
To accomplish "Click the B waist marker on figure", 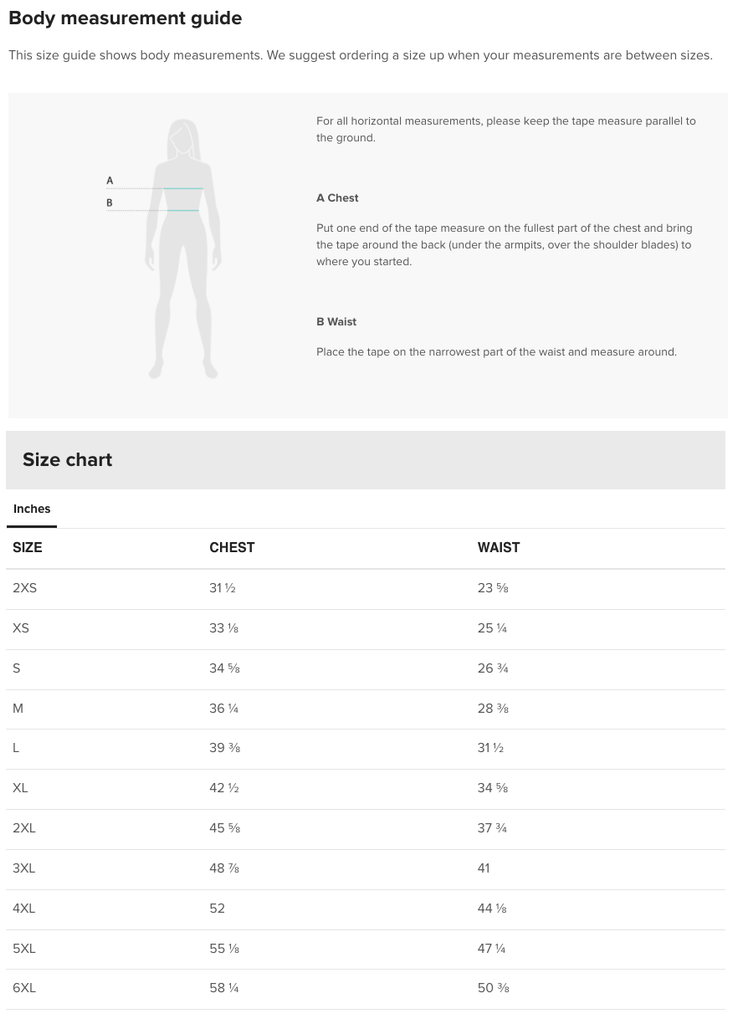I will click(x=110, y=203).
